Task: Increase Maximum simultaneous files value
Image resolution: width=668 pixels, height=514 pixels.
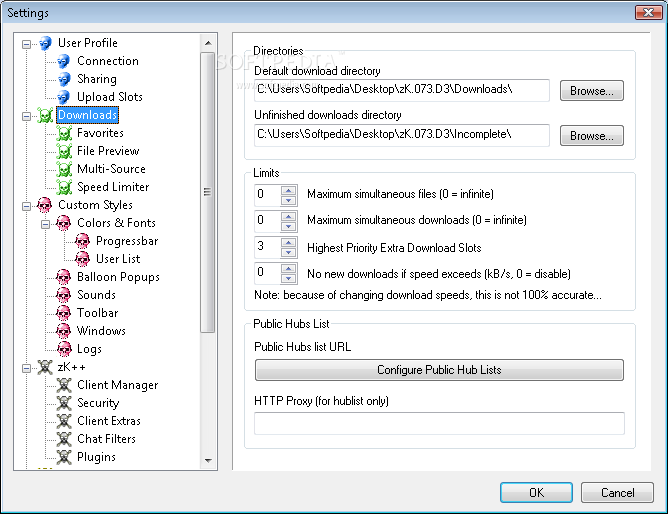Action: pyautogui.click(x=289, y=190)
